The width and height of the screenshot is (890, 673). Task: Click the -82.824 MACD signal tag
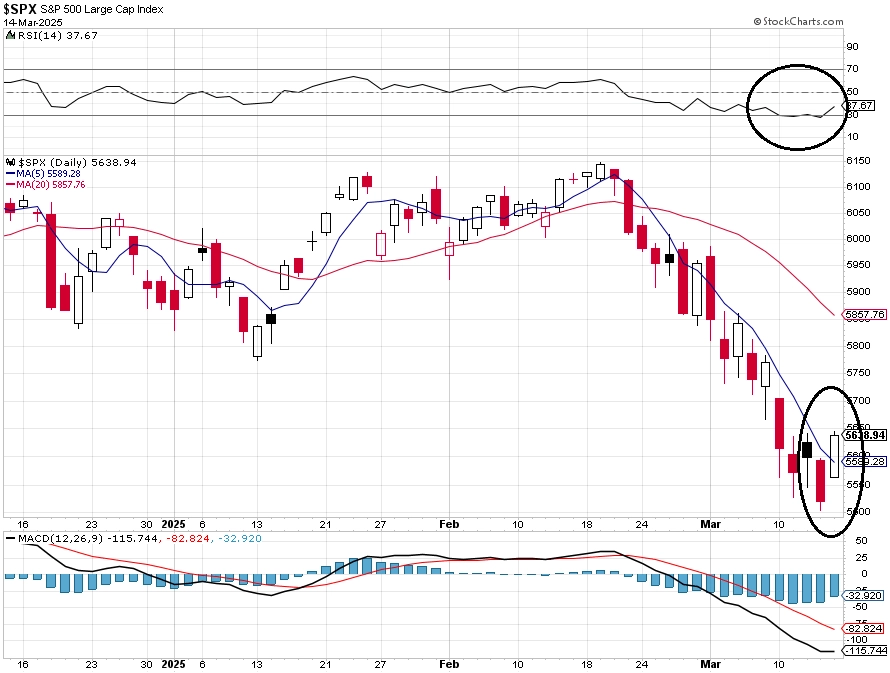click(864, 628)
